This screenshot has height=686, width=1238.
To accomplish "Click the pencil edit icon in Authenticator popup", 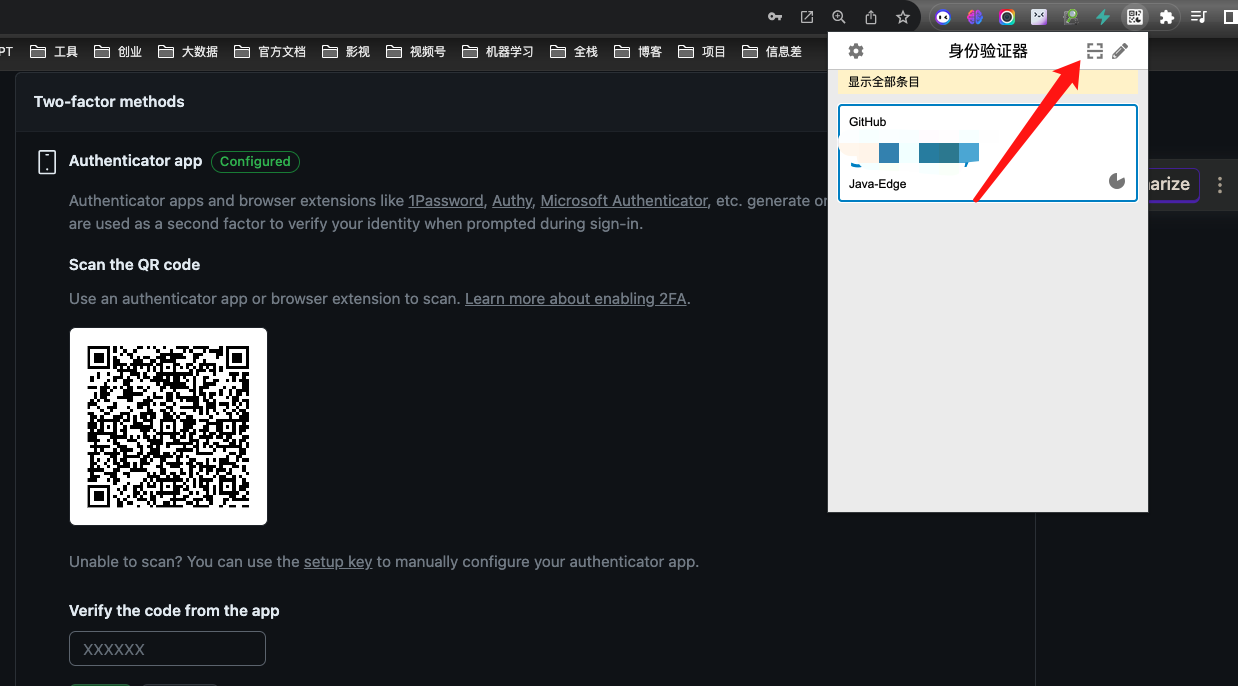I will point(1120,51).
